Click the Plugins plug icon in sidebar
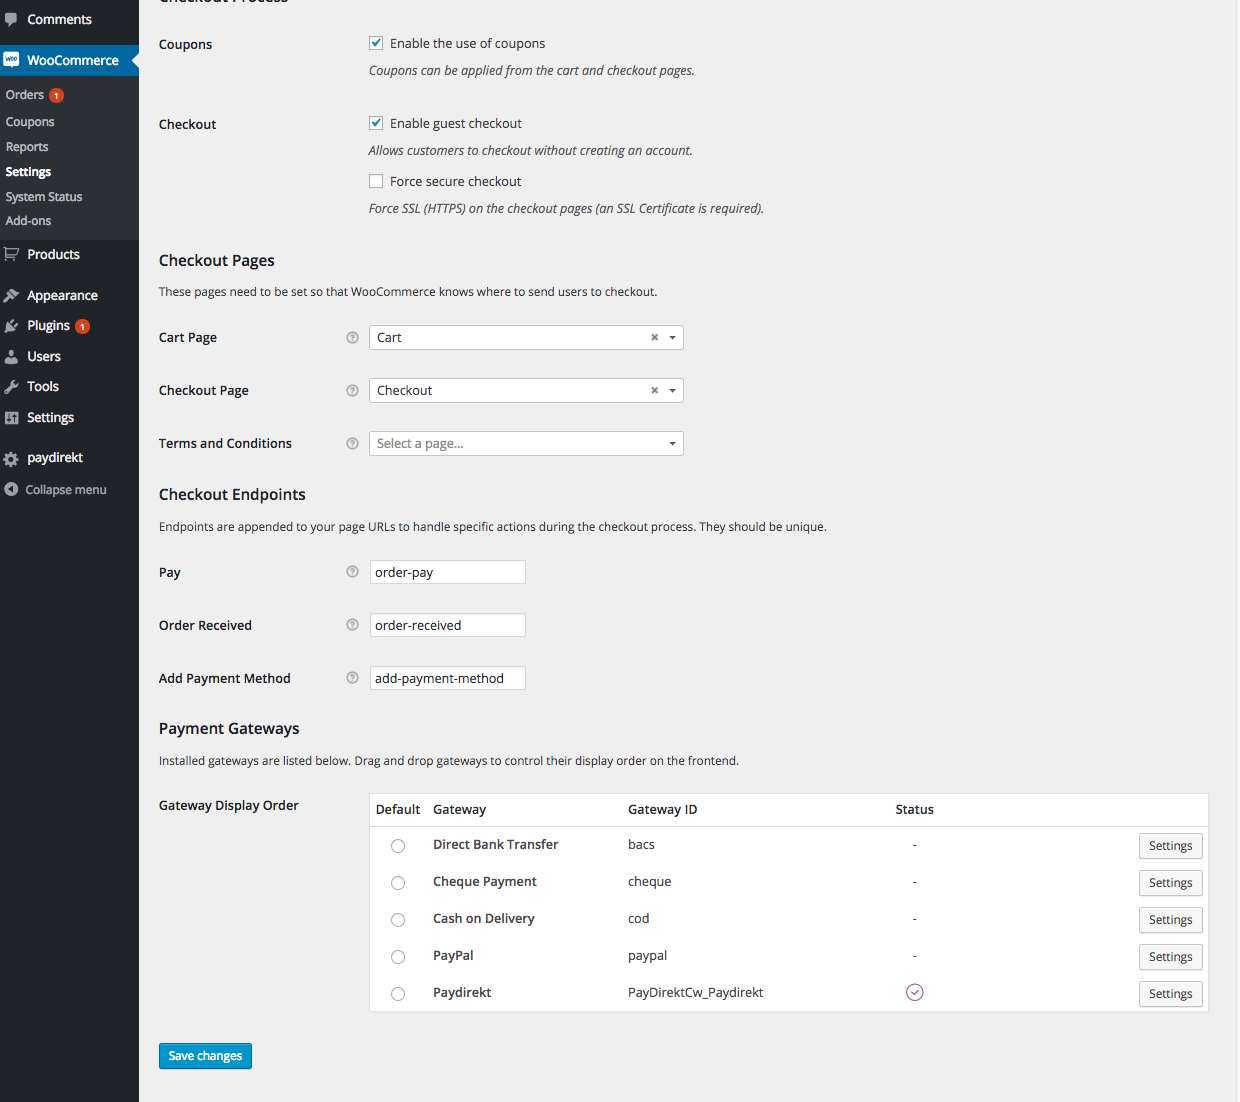 point(12,326)
